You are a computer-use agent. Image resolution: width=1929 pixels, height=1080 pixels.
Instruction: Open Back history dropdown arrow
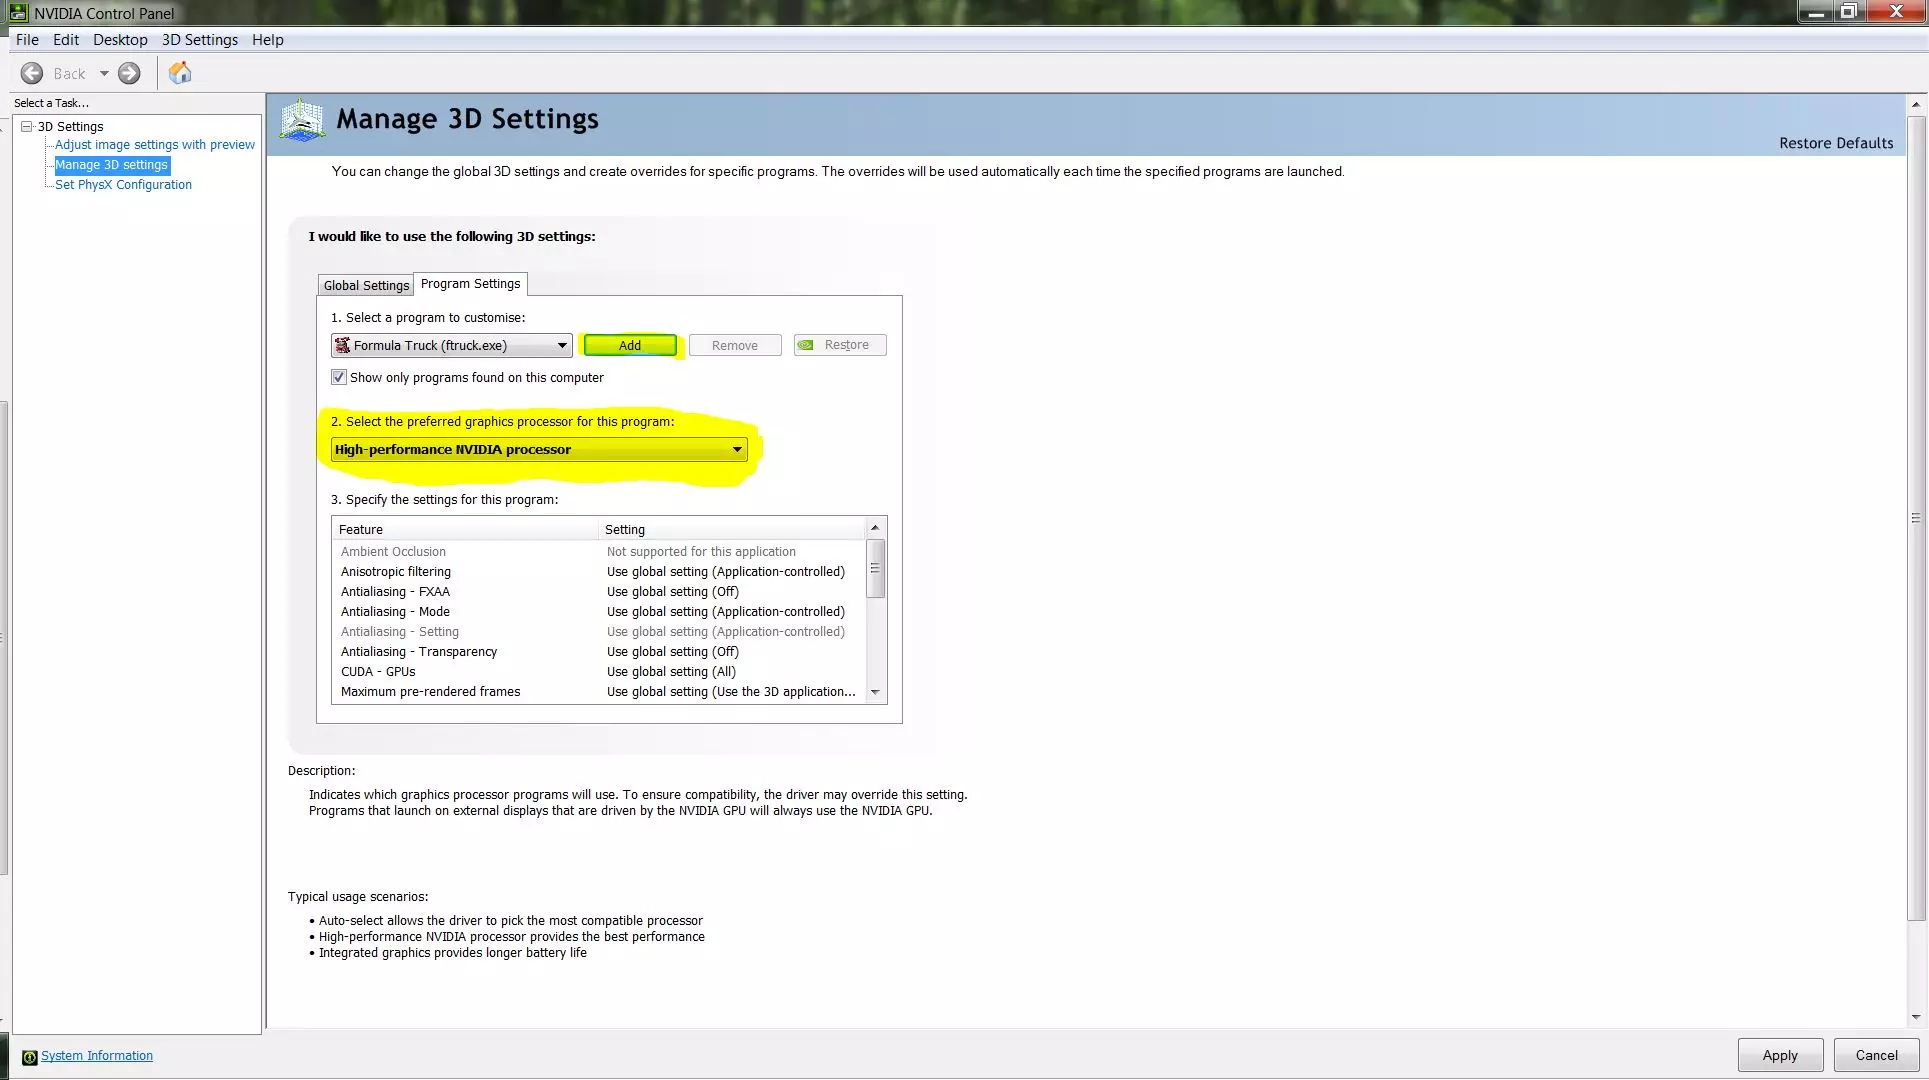104,73
